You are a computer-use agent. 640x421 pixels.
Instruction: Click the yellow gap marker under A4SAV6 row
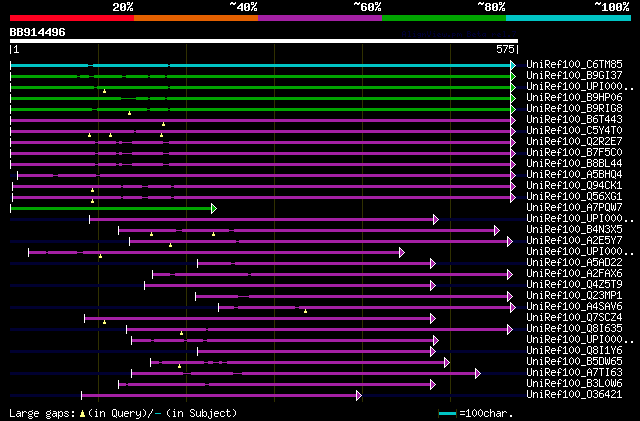(305, 312)
